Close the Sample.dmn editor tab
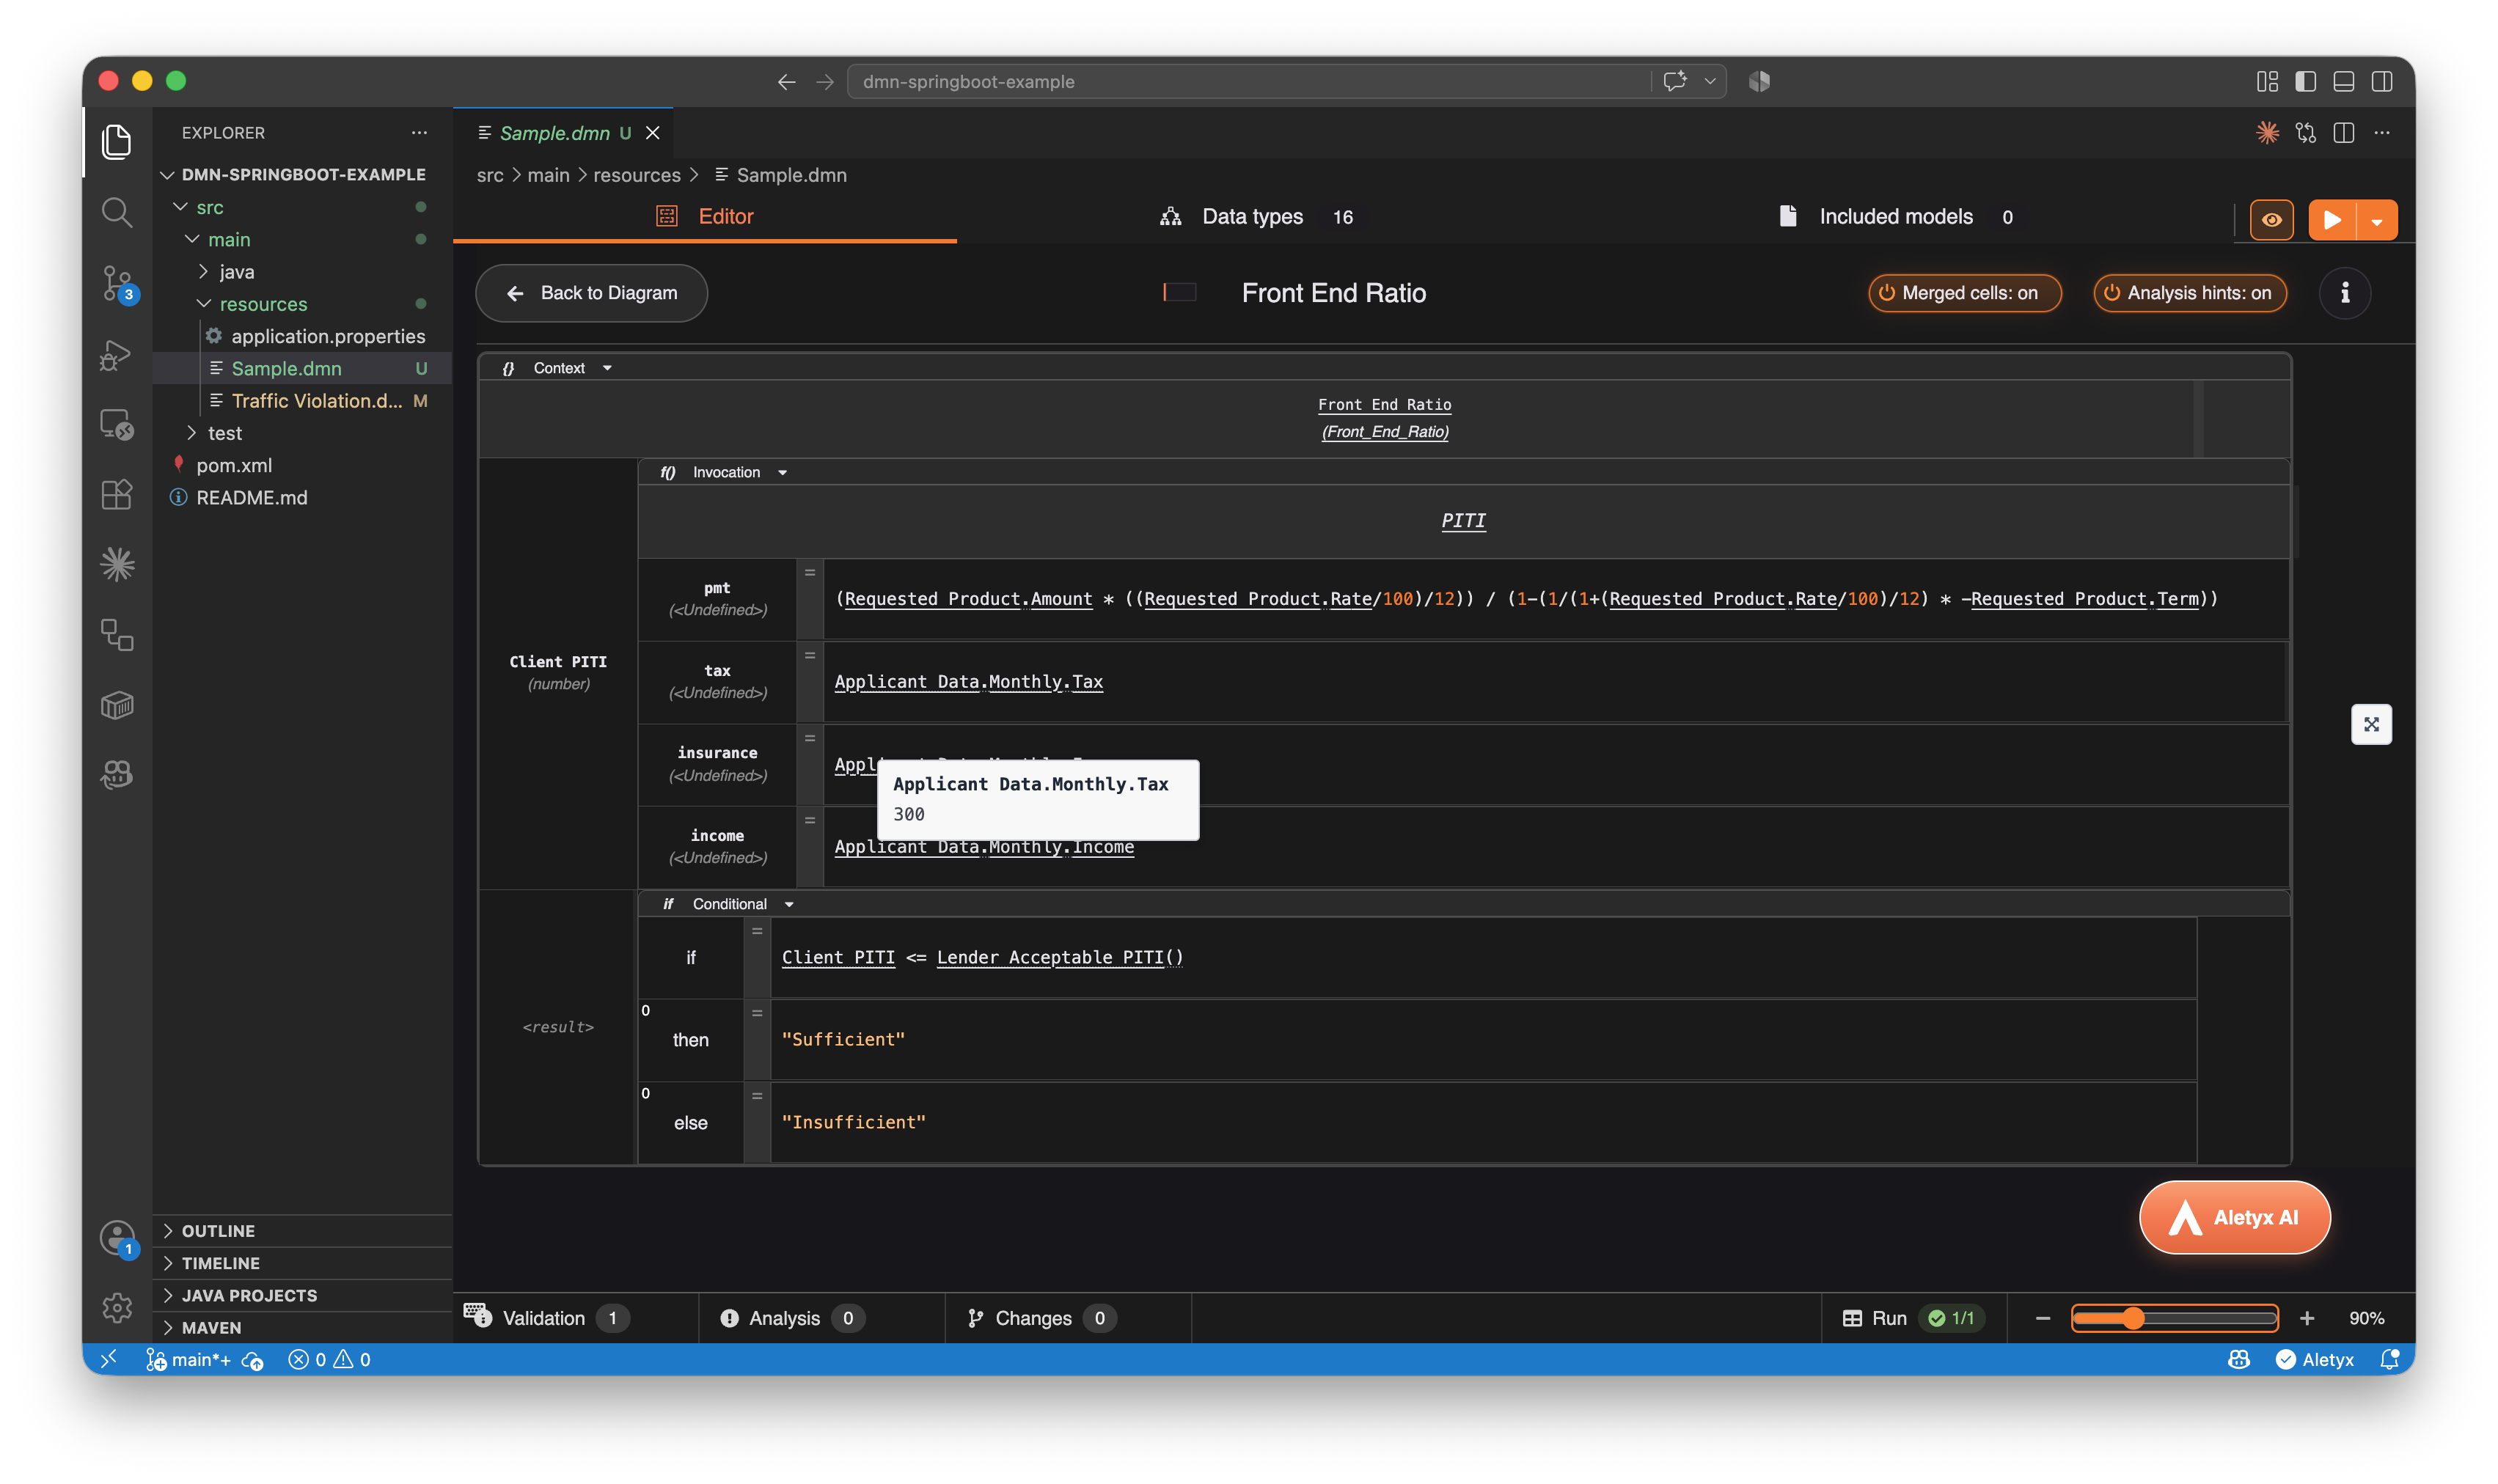2498x1484 pixels. coord(653,132)
